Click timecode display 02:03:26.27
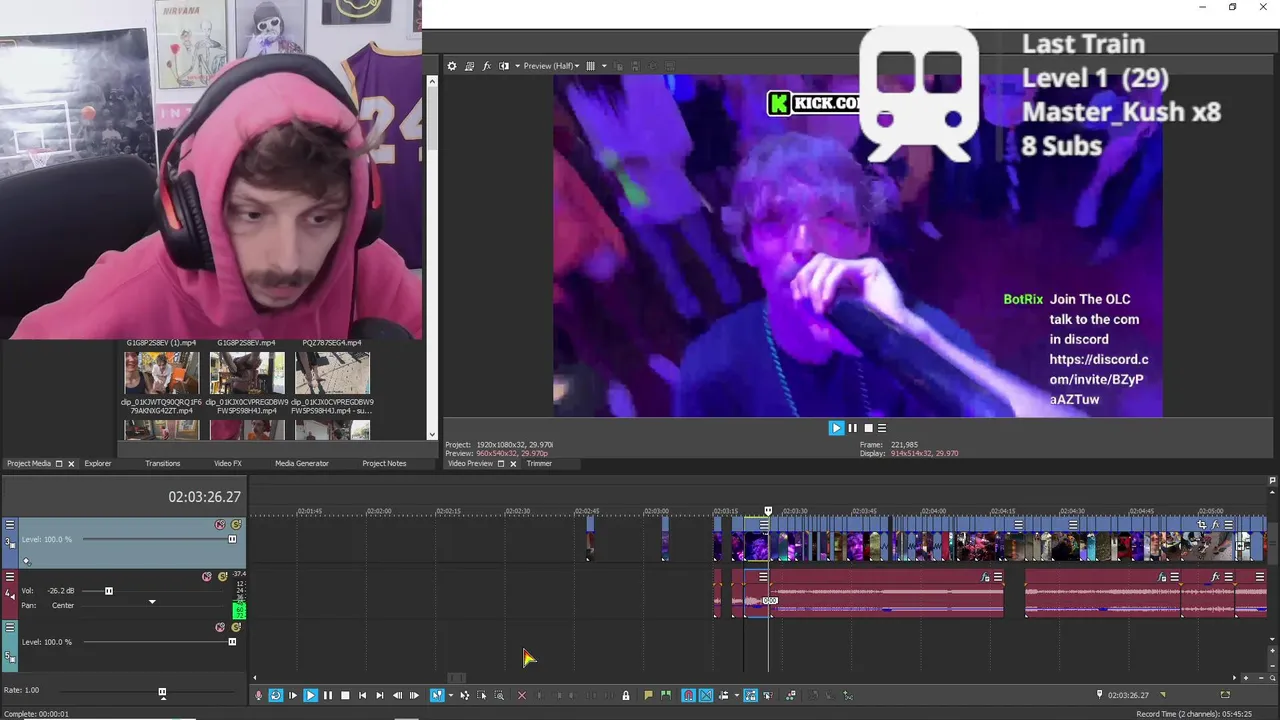This screenshot has height=720, width=1280. click(x=204, y=497)
